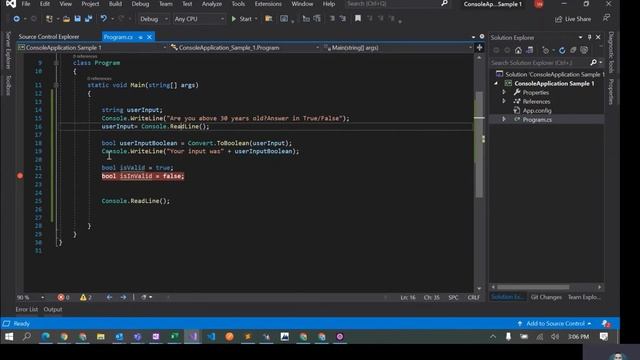
Task: Expand the Program.cs node in Solution Explorer
Action: (504, 119)
